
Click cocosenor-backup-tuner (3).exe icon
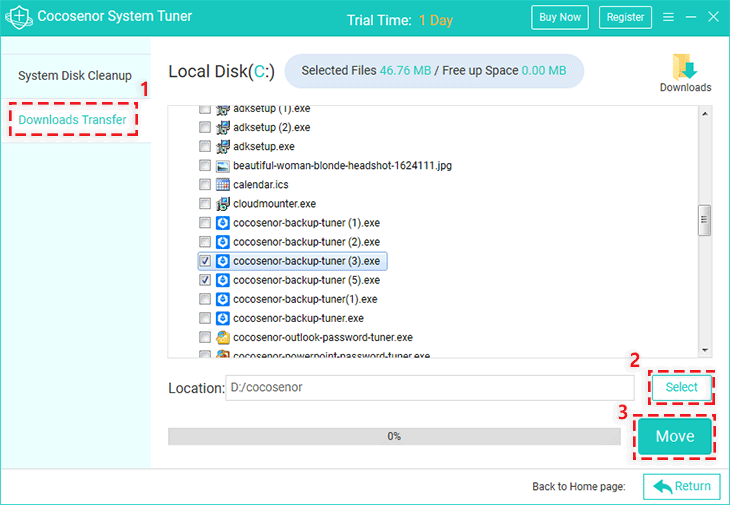223,261
